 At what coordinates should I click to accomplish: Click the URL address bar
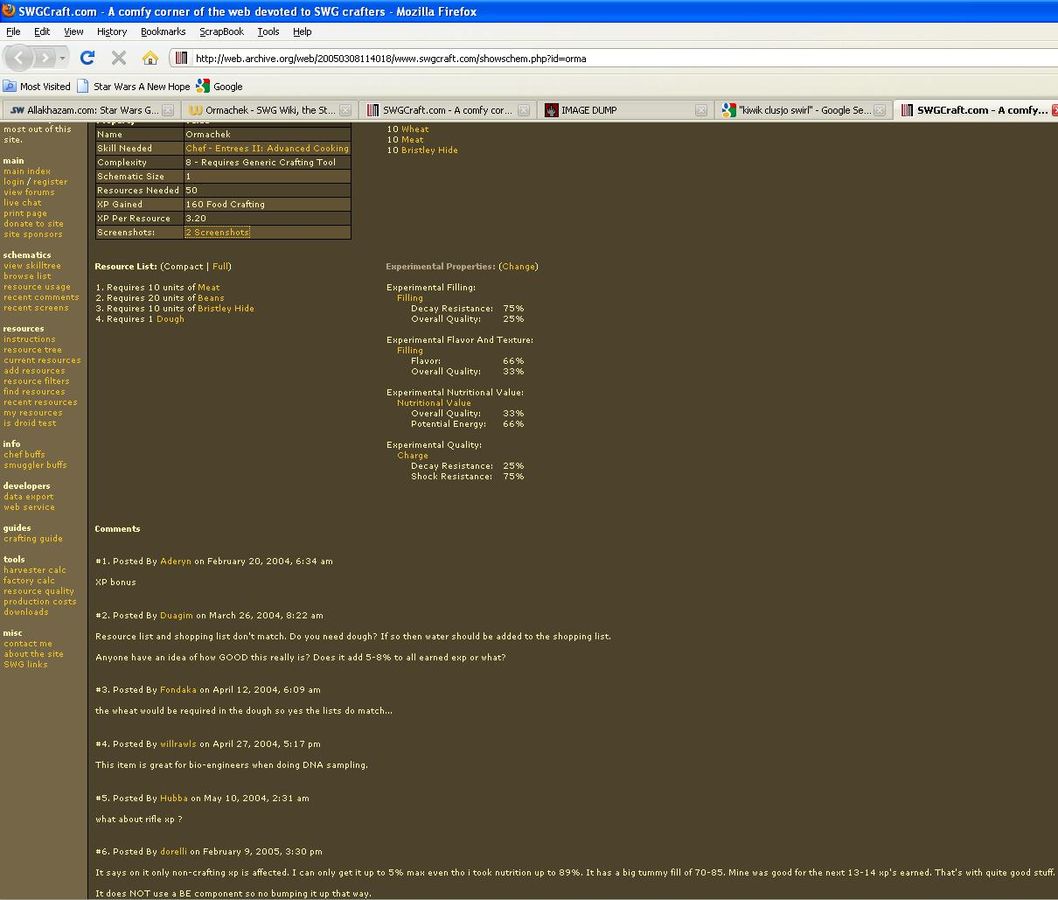pos(600,58)
